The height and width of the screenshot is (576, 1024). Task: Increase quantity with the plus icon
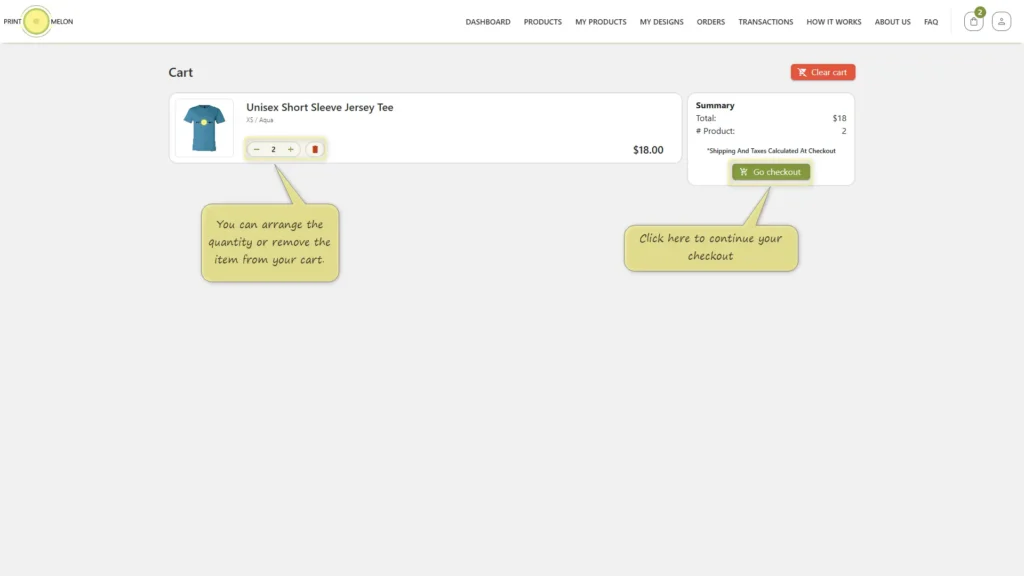point(291,150)
